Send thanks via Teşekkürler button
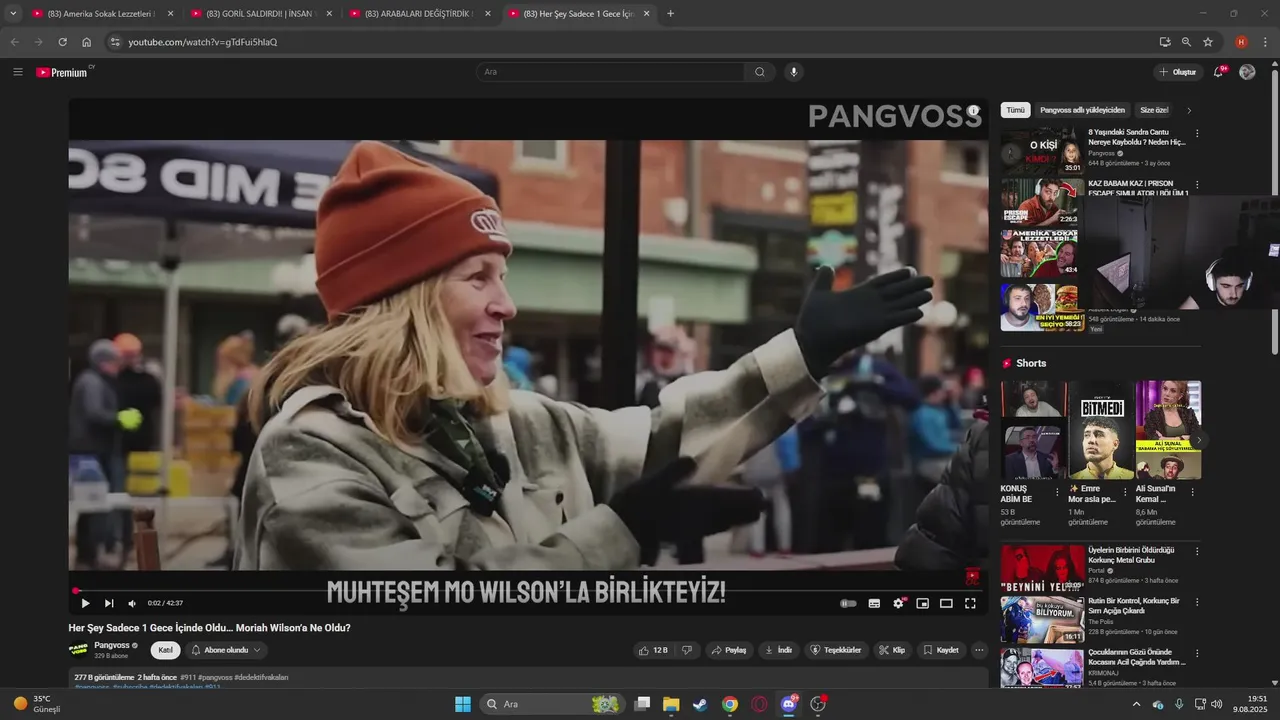 (x=836, y=650)
